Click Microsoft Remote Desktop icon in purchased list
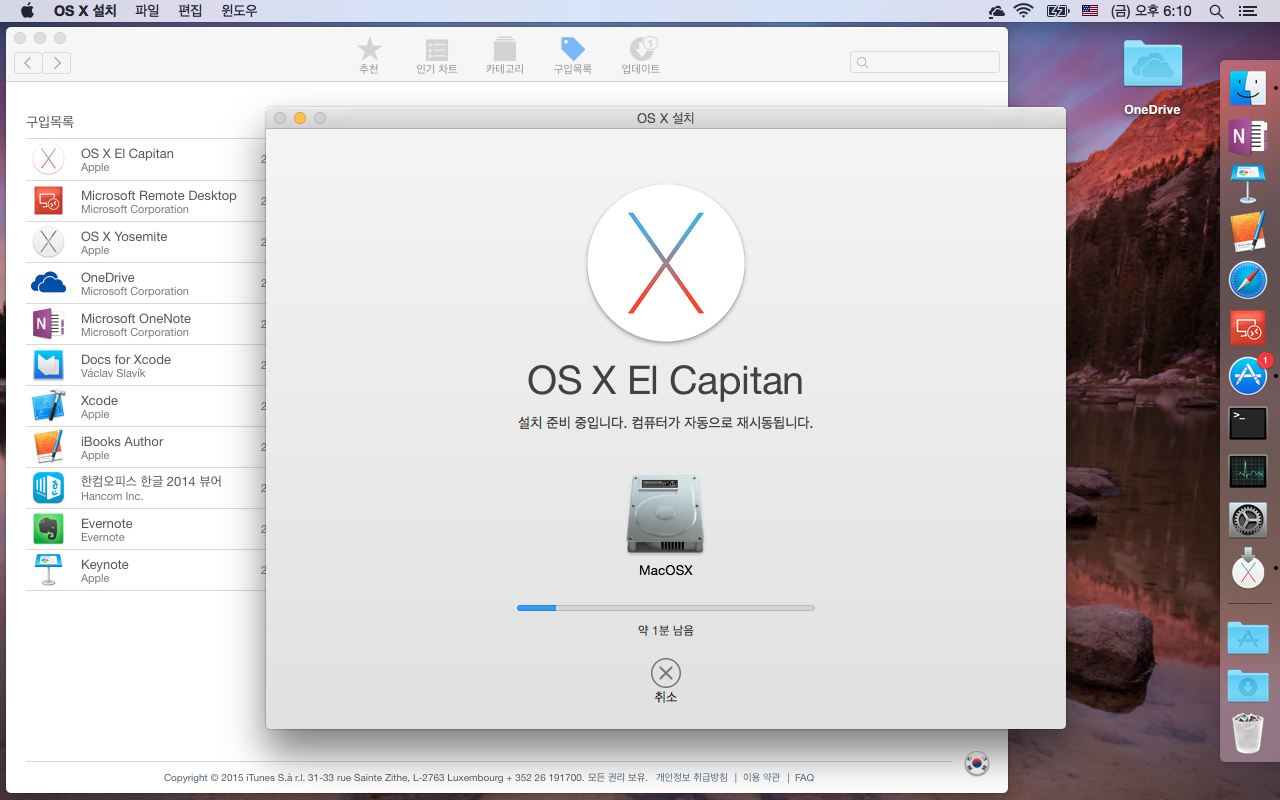 pyautogui.click(x=48, y=201)
